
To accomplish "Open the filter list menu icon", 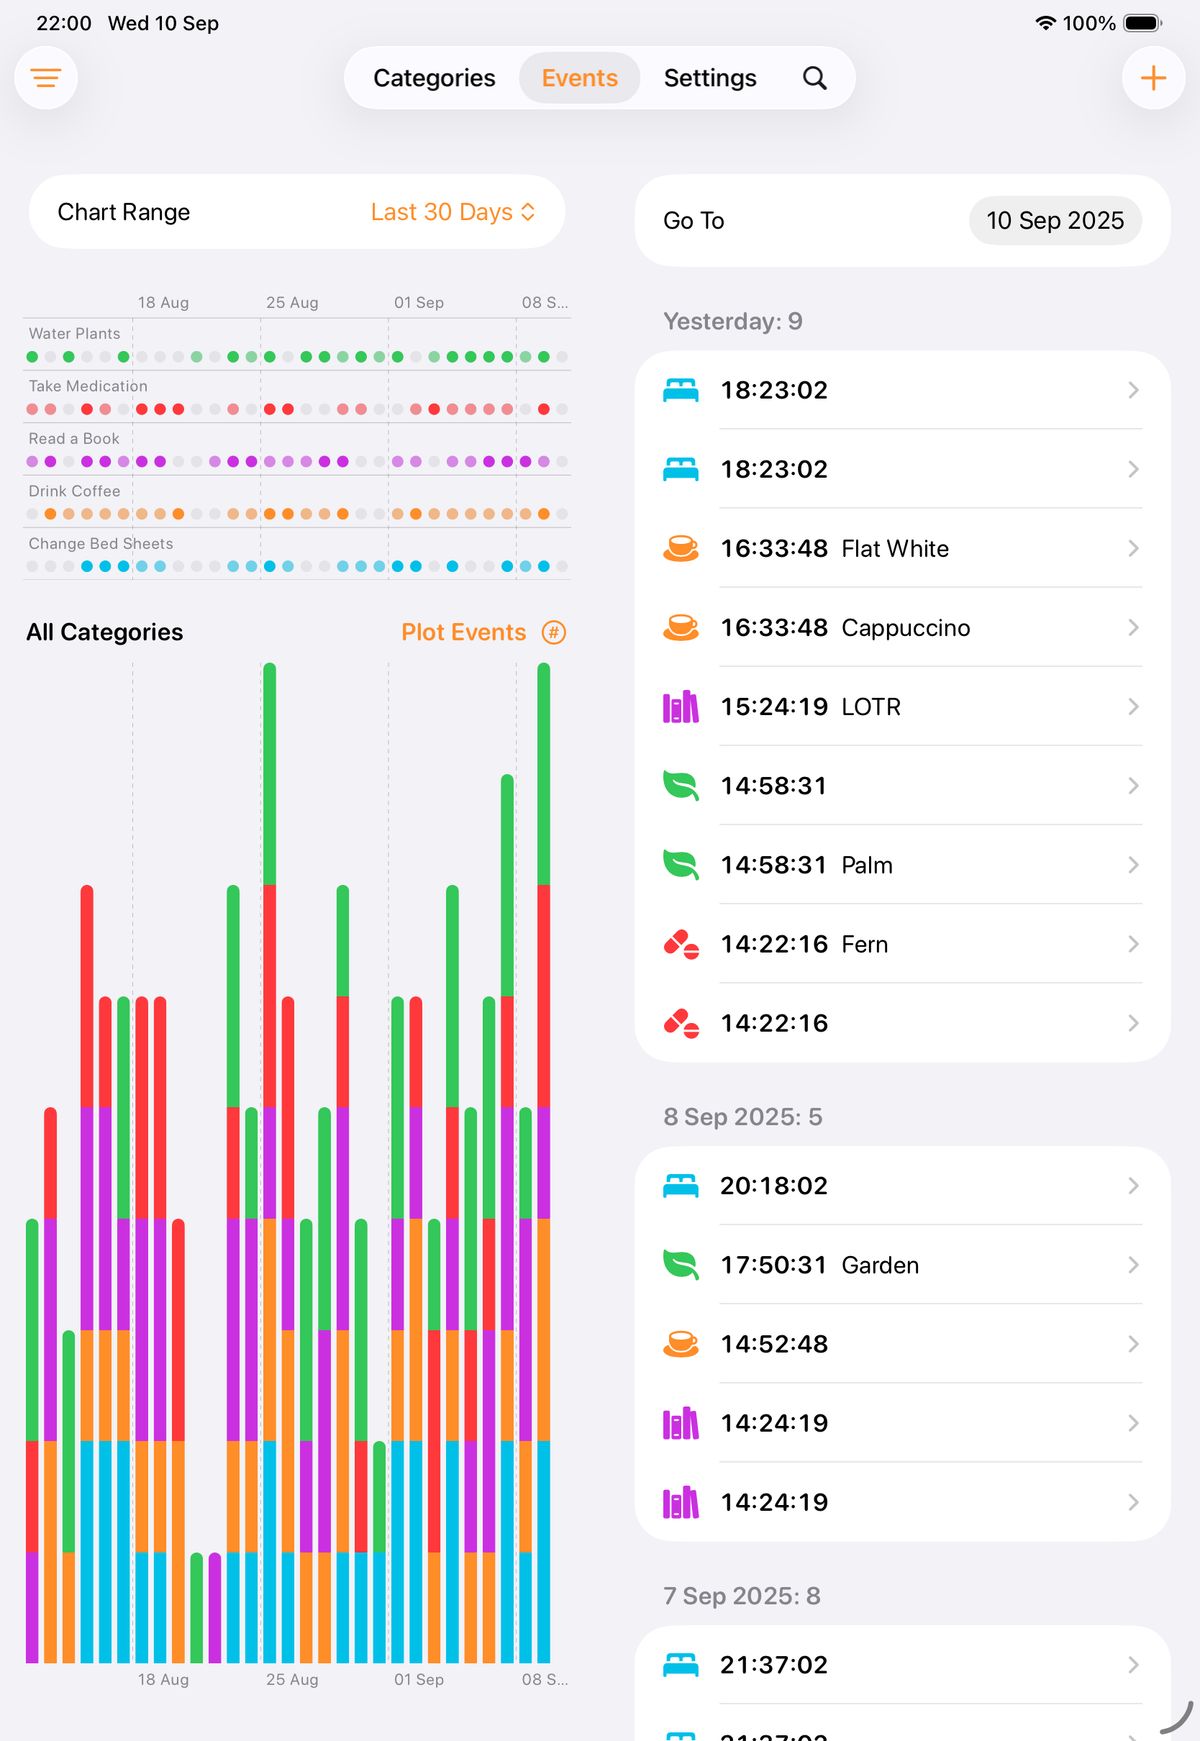I will click(46, 78).
